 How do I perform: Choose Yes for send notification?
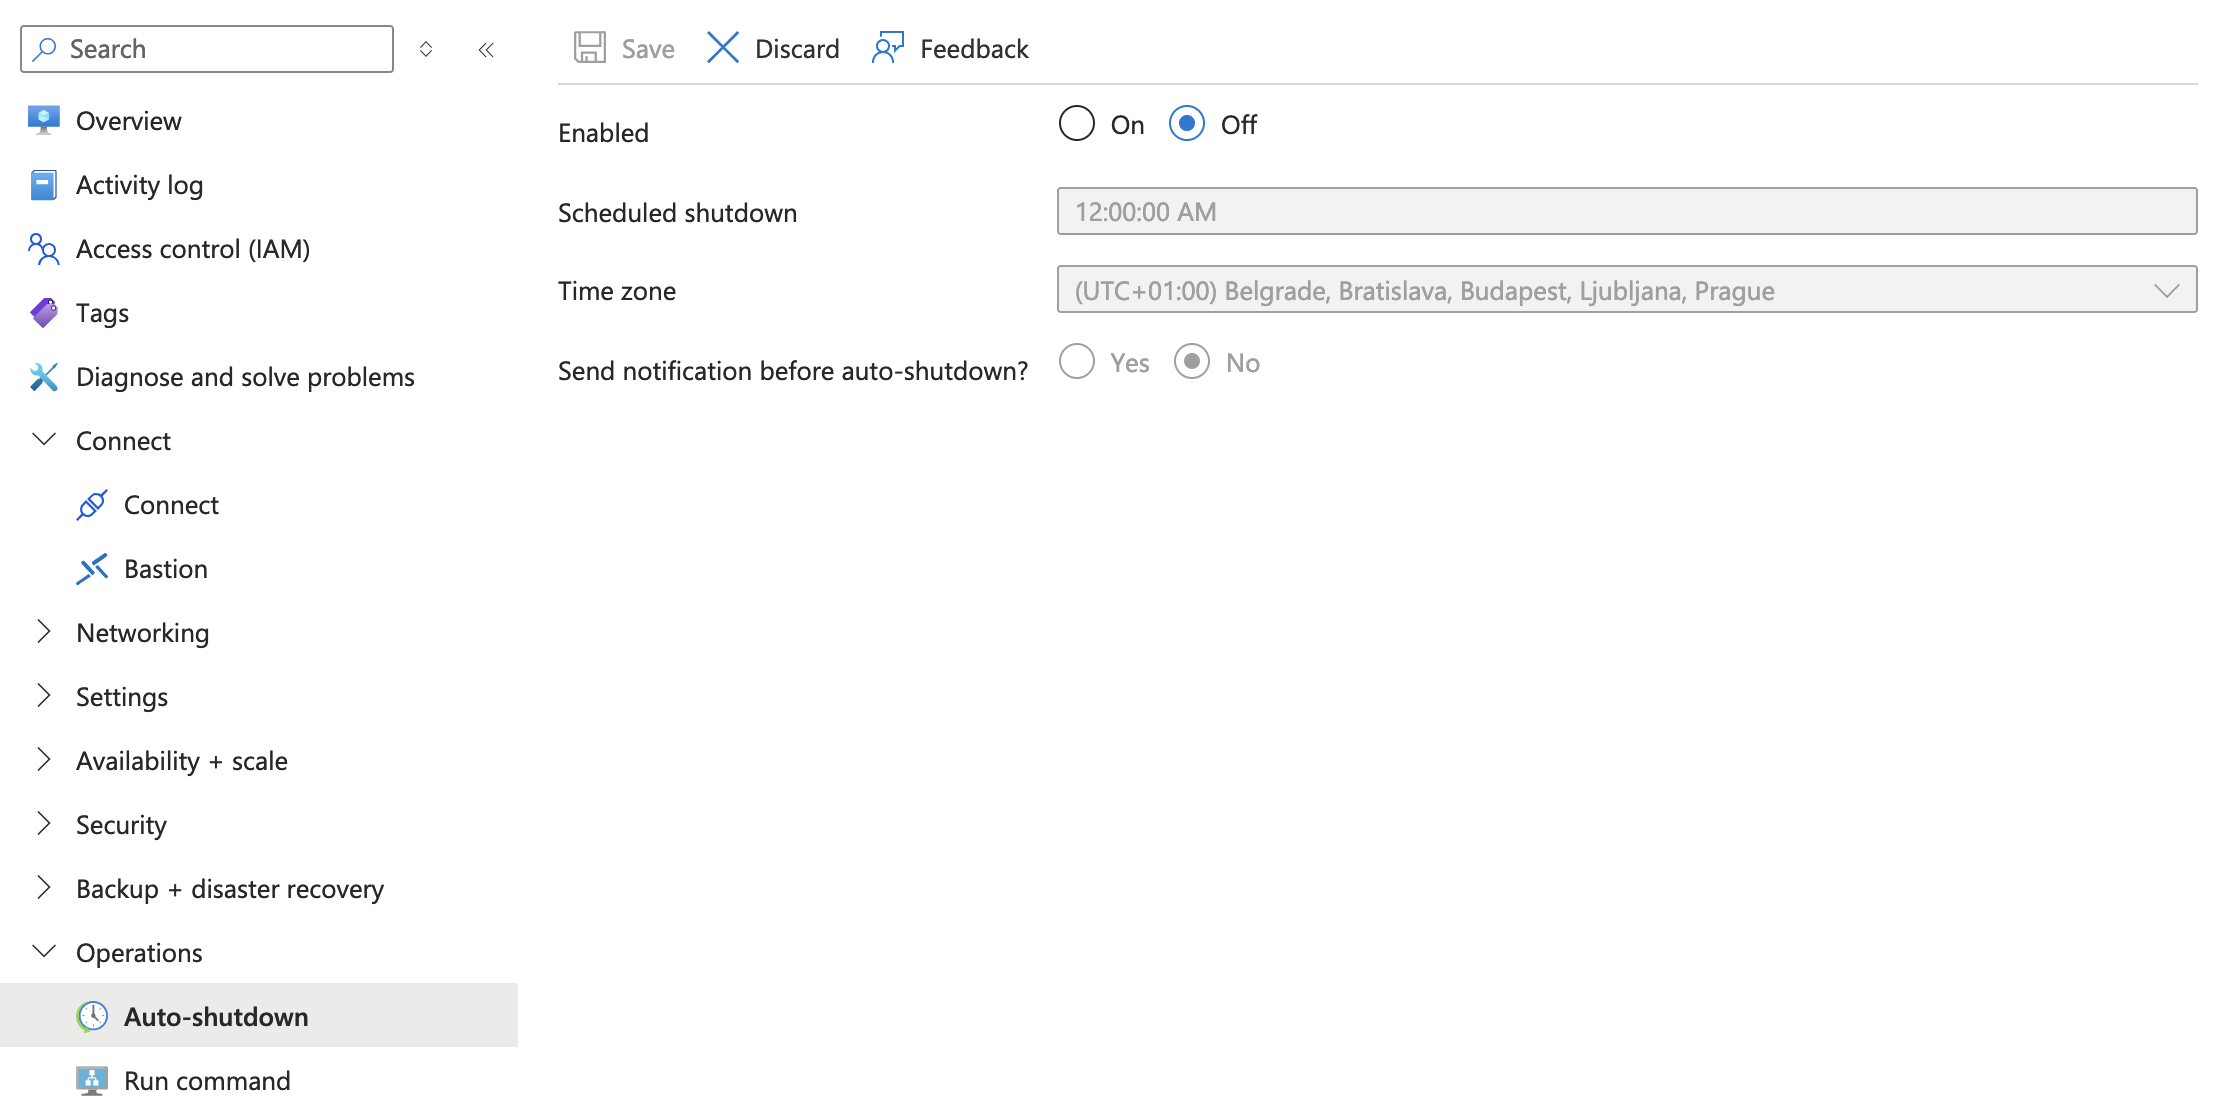click(1076, 362)
